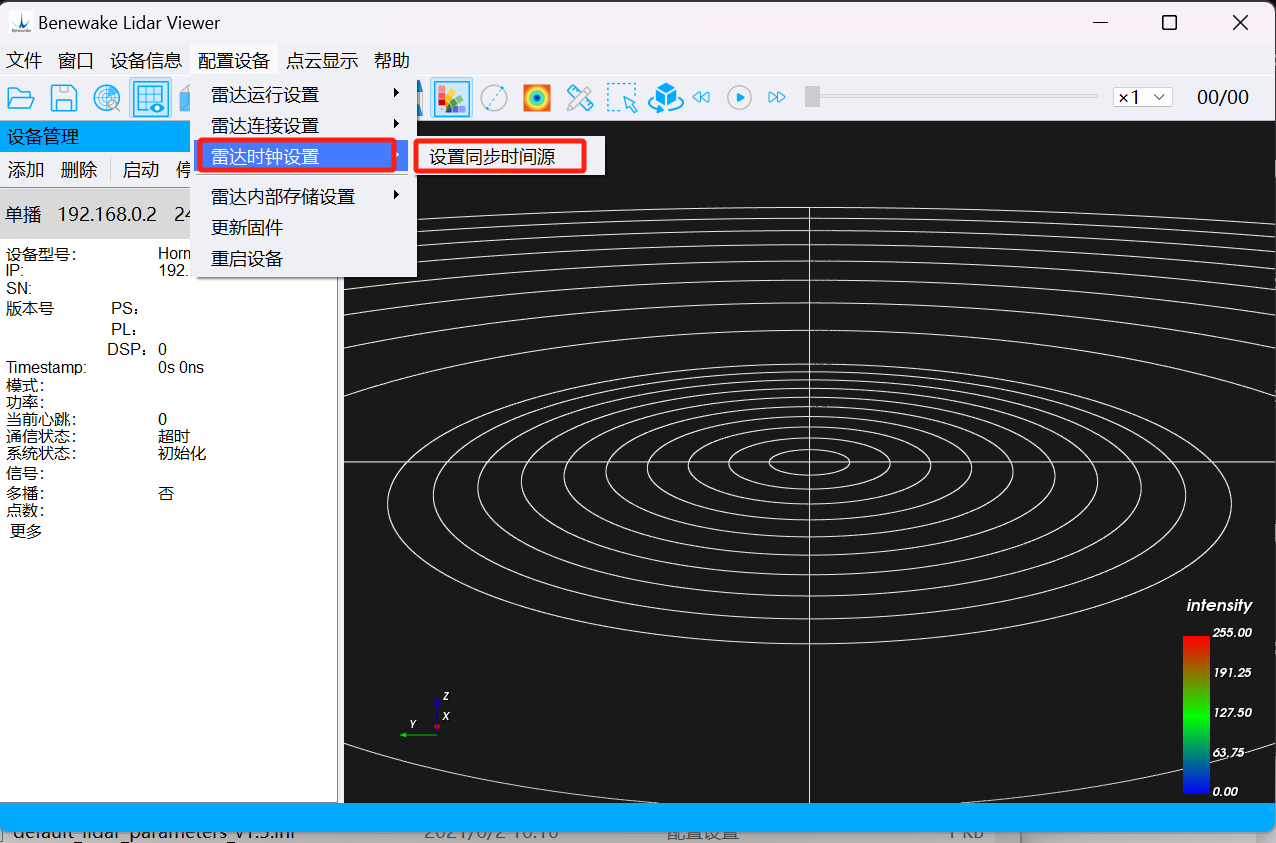The width and height of the screenshot is (1276, 843).
Task: Open the ×1 playback speed dropdown
Action: pos(1143,97)
